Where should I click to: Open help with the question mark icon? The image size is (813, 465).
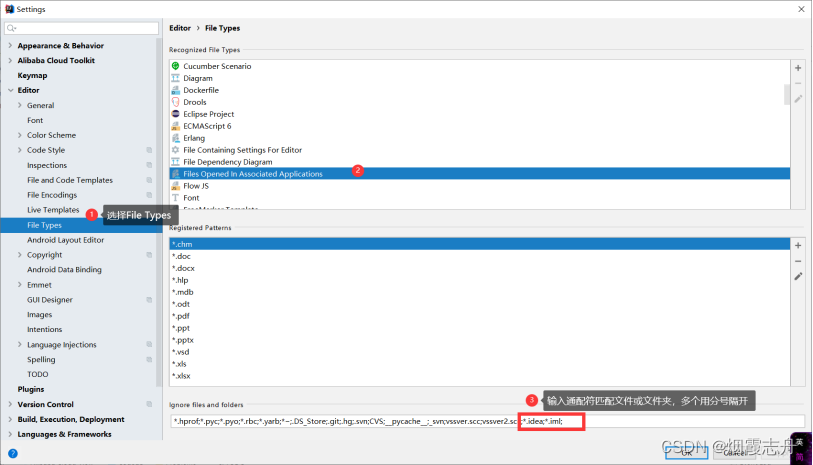click(x=13, y=454)
